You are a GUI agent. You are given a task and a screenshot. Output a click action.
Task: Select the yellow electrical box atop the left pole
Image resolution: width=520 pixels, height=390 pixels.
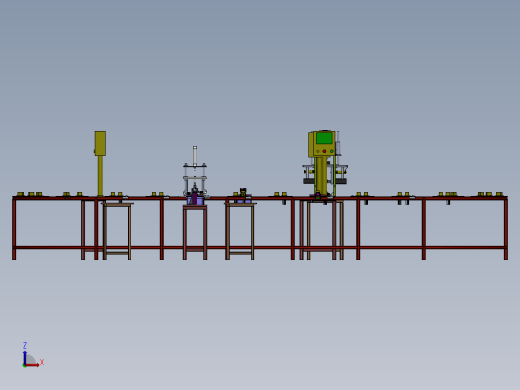[x=100, y=143]
